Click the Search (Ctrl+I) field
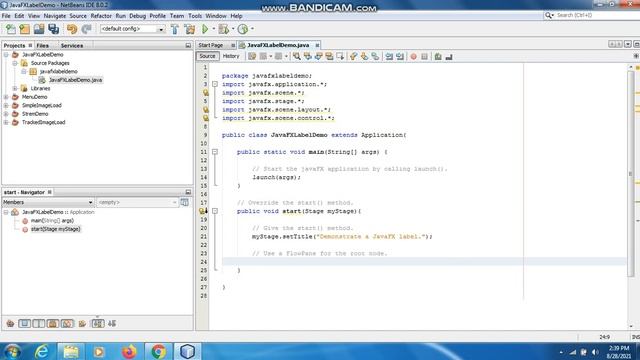This screenshot has height=360, width=640. (593, 15)
